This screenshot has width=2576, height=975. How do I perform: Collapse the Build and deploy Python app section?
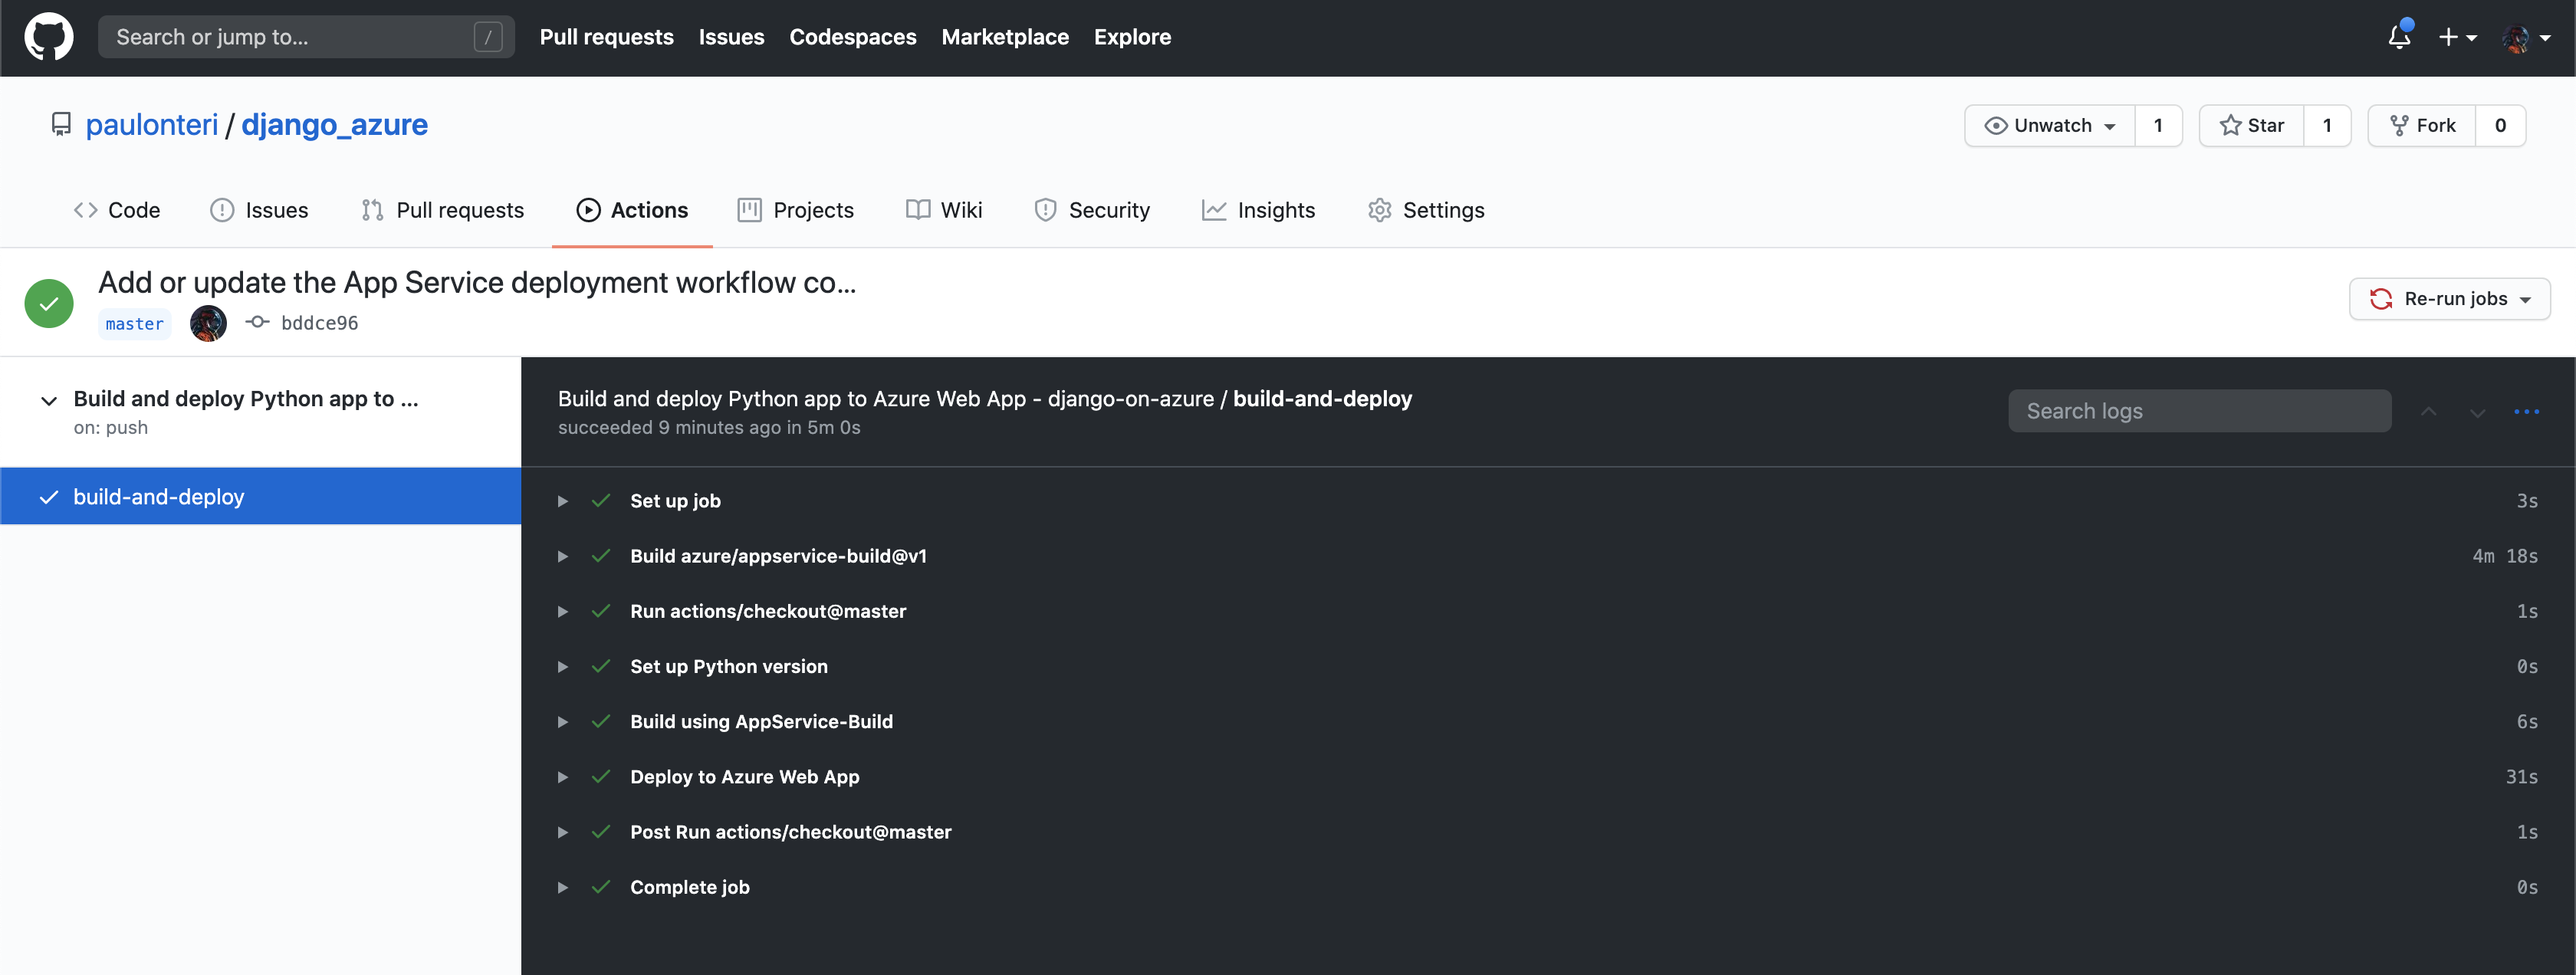coord(48,400)
